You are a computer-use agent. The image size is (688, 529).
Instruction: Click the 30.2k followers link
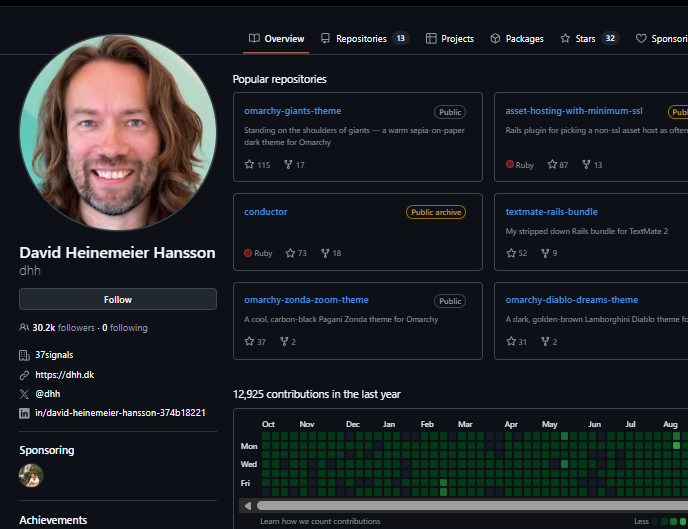click(x=63, y=328)
